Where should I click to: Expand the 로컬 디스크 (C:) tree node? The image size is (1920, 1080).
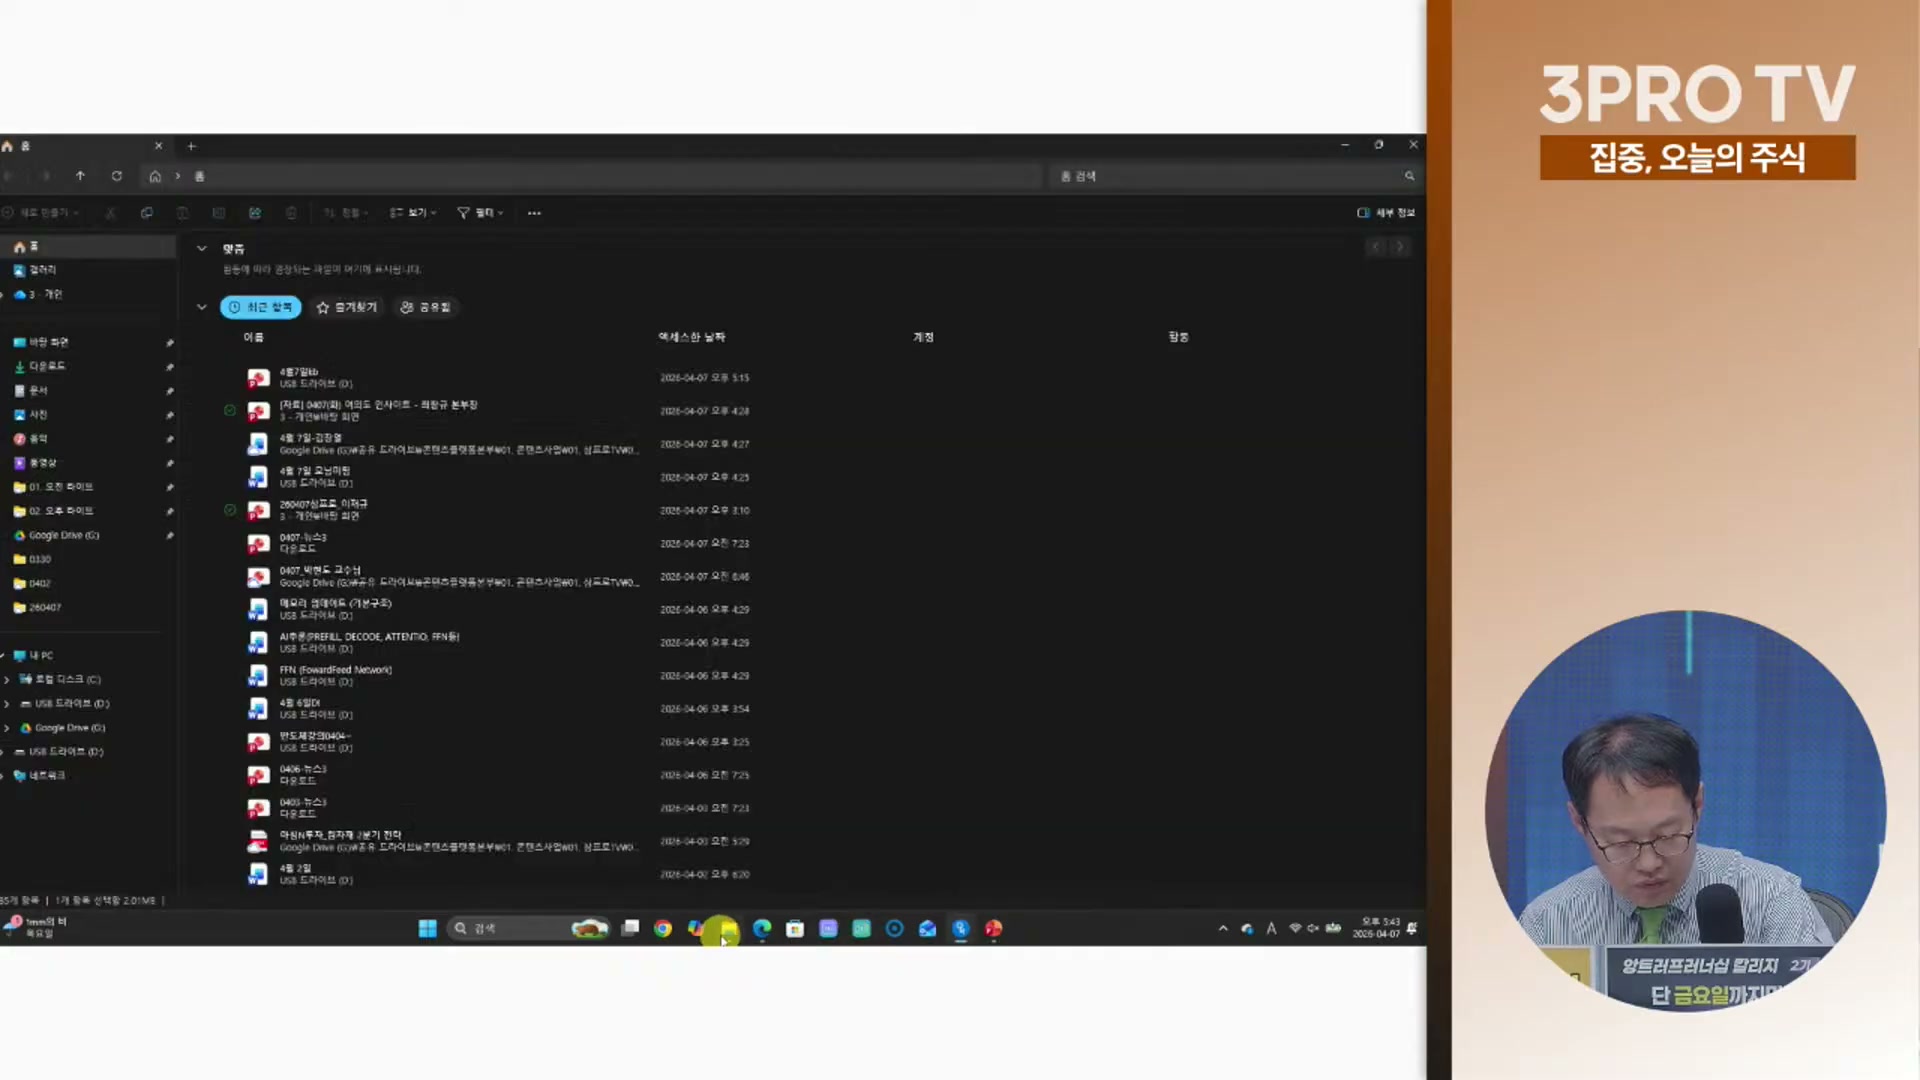tap(7, 680)
